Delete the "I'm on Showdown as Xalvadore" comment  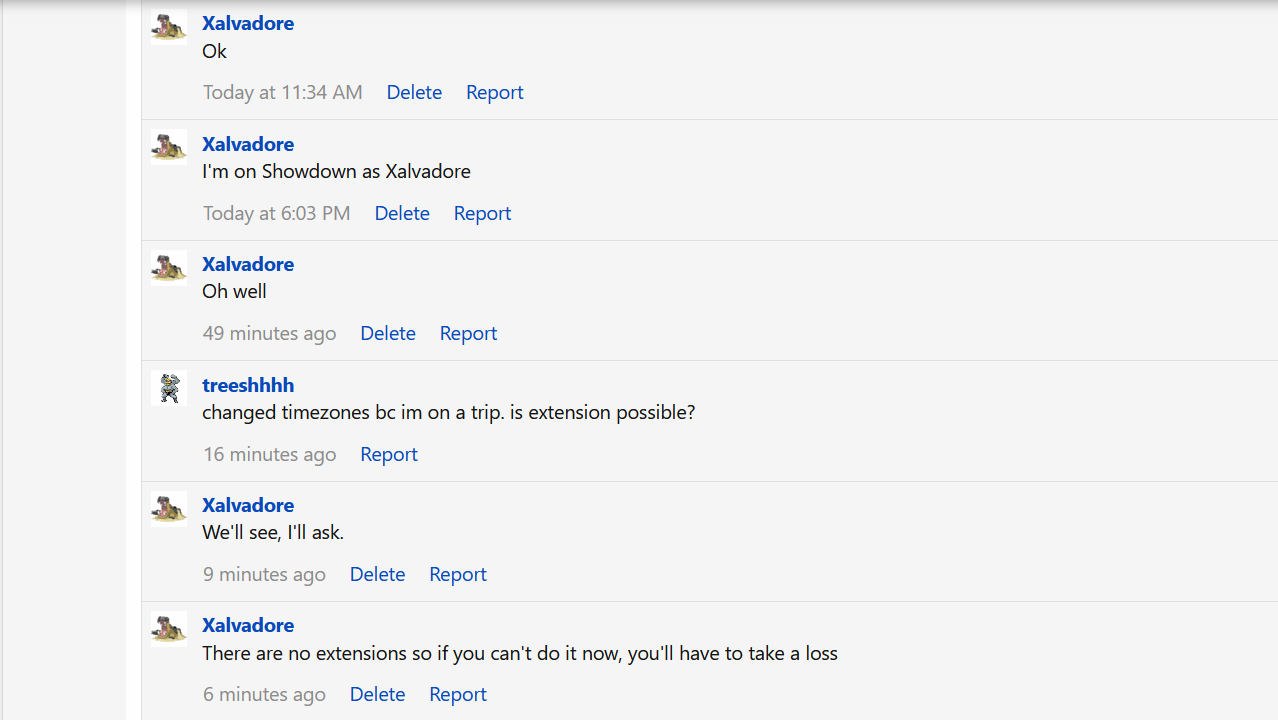(402, 213)
